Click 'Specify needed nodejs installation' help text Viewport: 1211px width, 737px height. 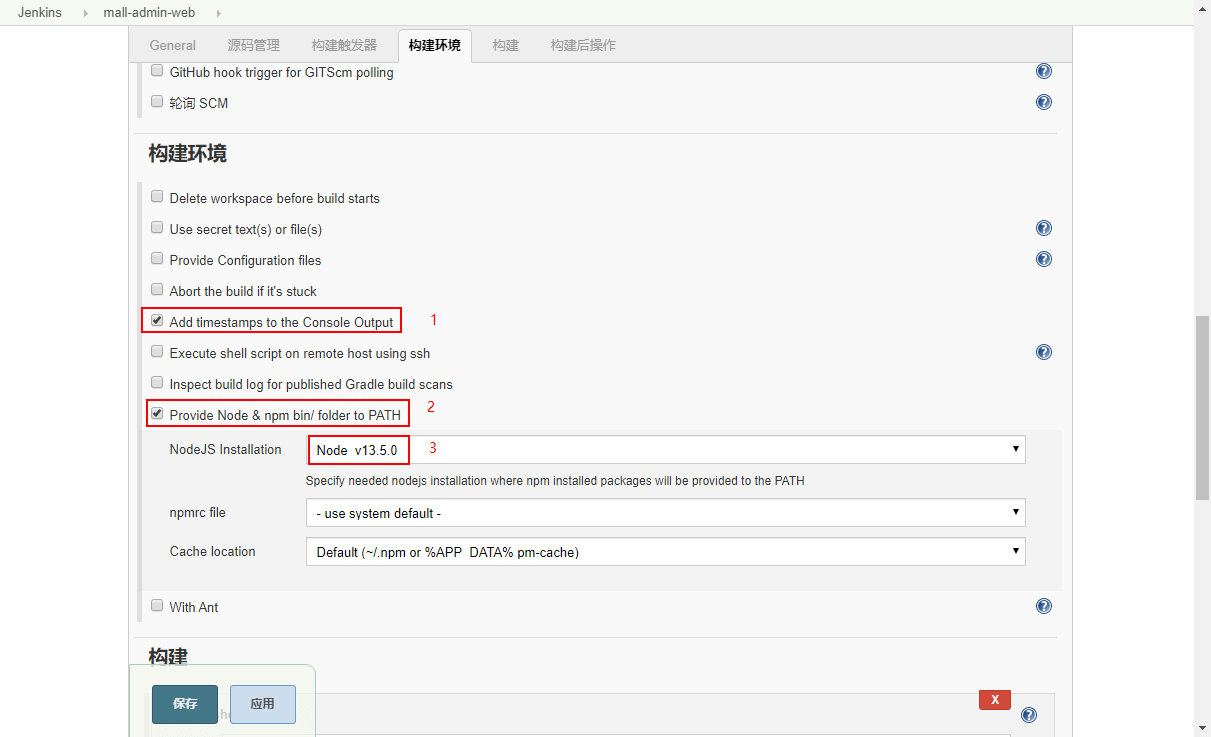coord(555,481)
